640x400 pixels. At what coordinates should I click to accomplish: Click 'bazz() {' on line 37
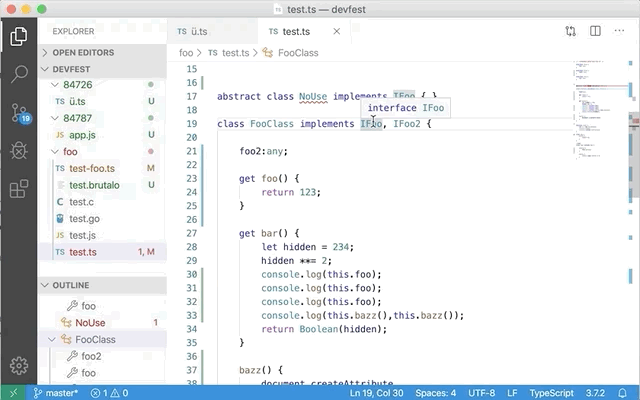click(261, 370)
